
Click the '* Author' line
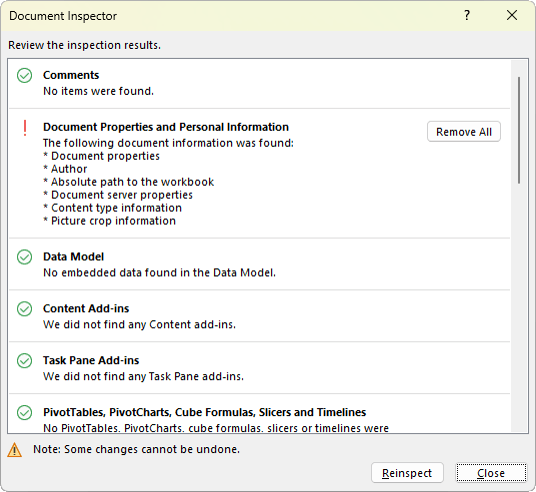pos(65,169)
